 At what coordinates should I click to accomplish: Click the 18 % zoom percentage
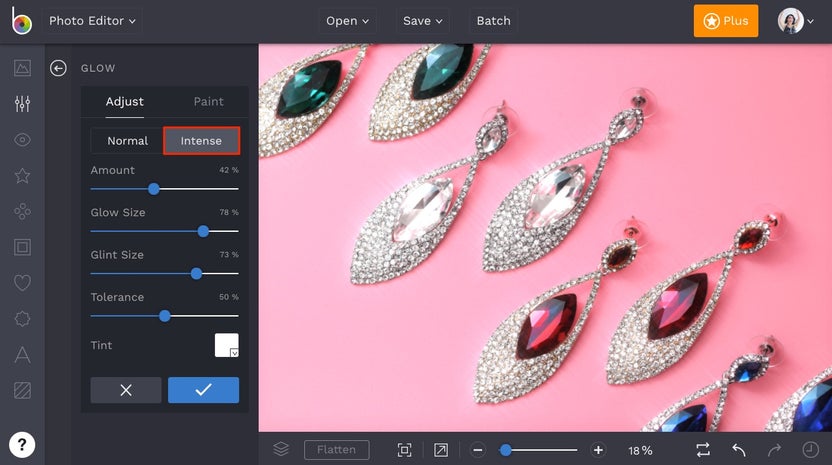[640, 450]
